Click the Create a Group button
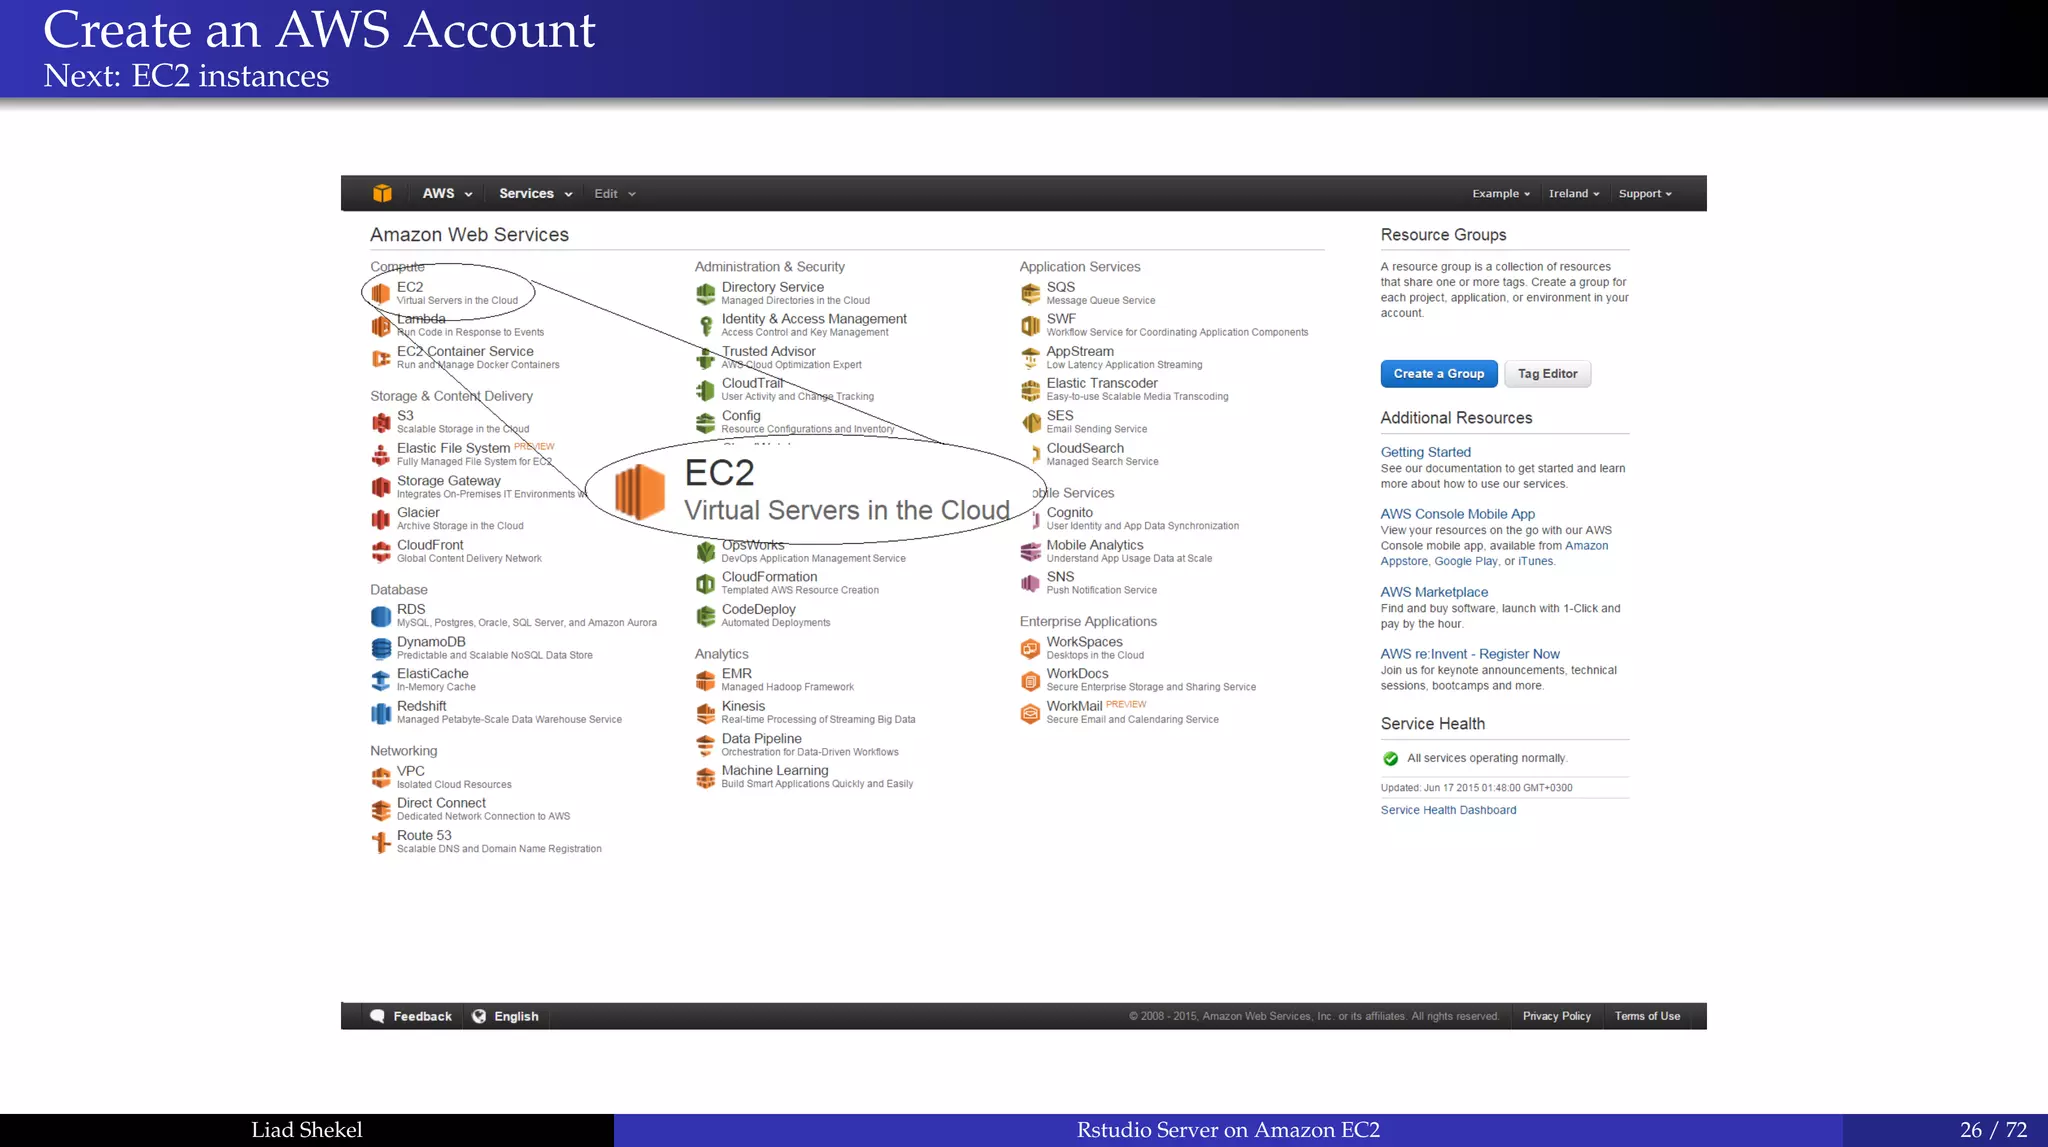Image resolution: width=2048 pixels, height=1147 pixels. (x=1439, y=373)
